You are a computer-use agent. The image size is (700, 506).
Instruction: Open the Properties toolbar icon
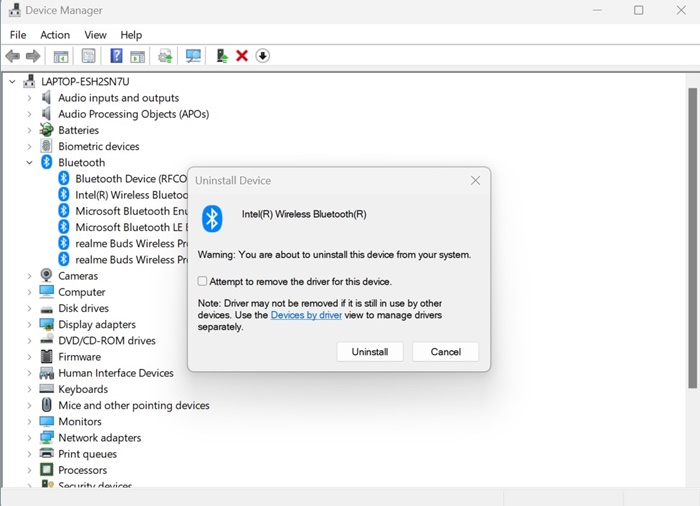pyautogui.click(x=88, y=56)
